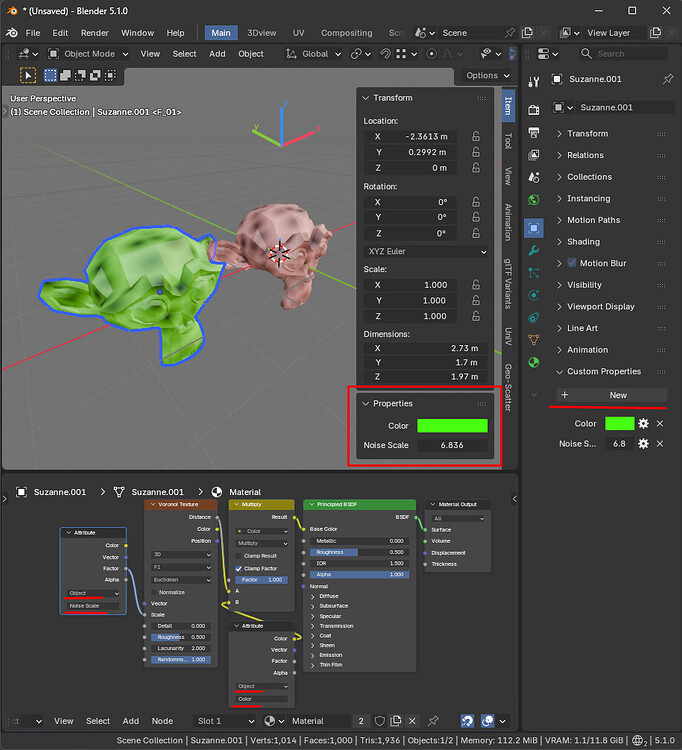
Task: Open the Global transform orientation dropdown
Action: (314, 54)
